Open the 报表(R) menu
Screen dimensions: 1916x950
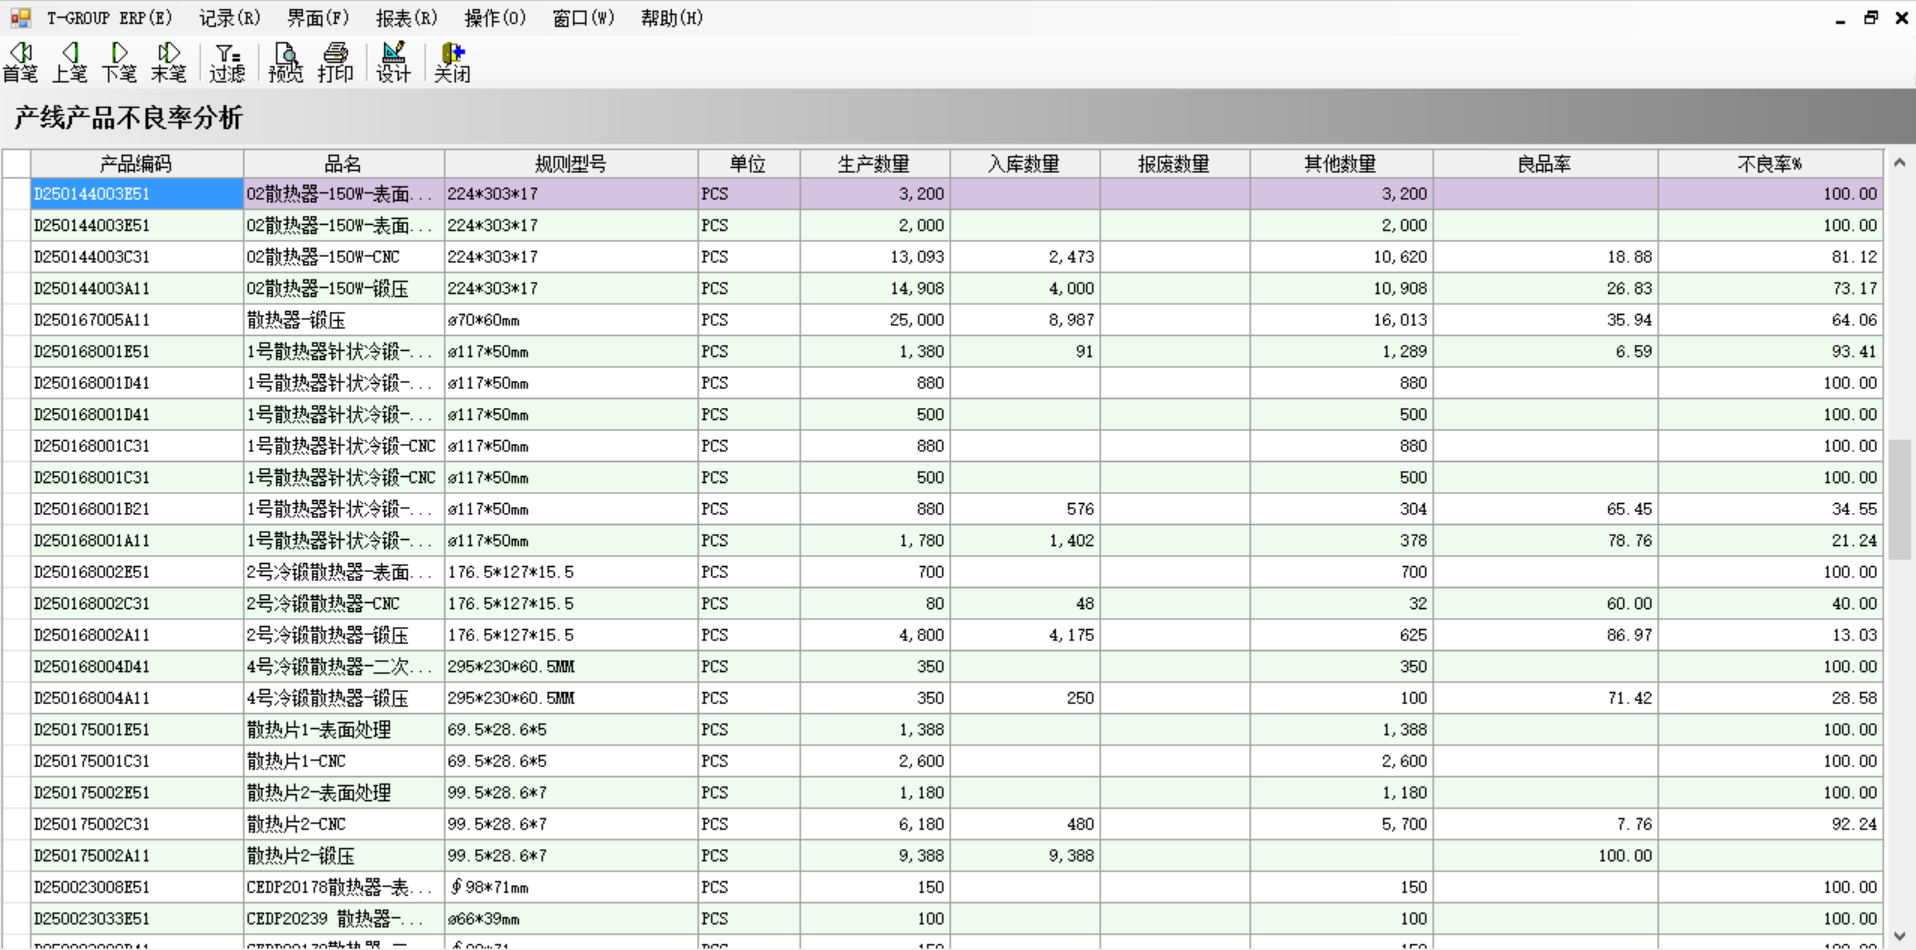pyautogui.click(x=407, y=18)
